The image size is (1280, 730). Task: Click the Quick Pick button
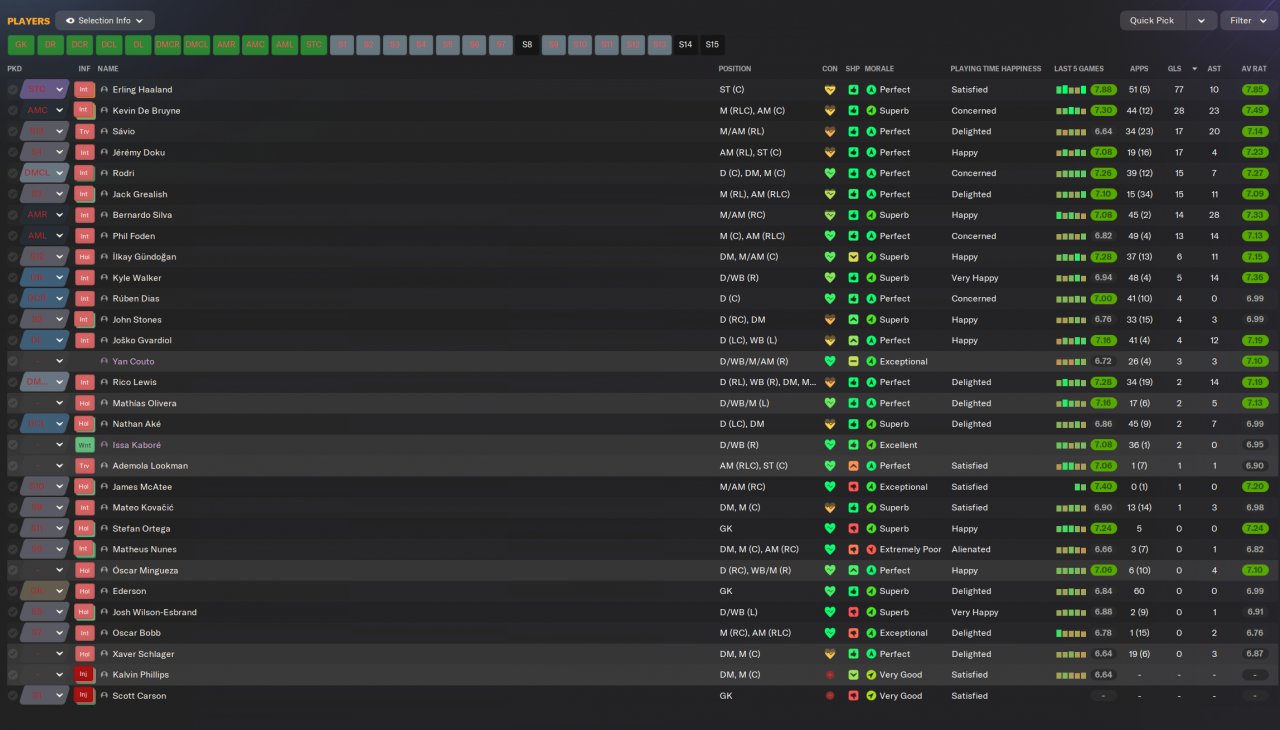[x=1154, y=20]
